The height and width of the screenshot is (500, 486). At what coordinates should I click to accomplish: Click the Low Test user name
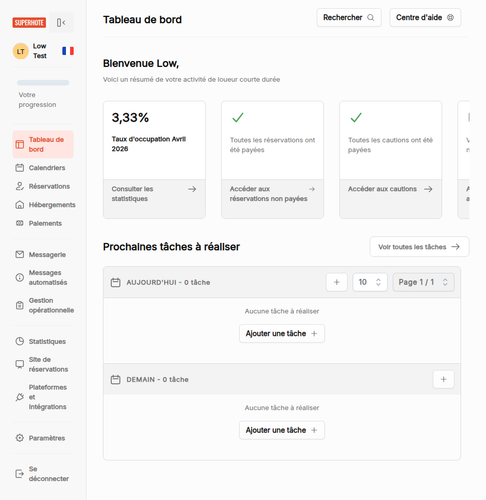tap(40, 51)
